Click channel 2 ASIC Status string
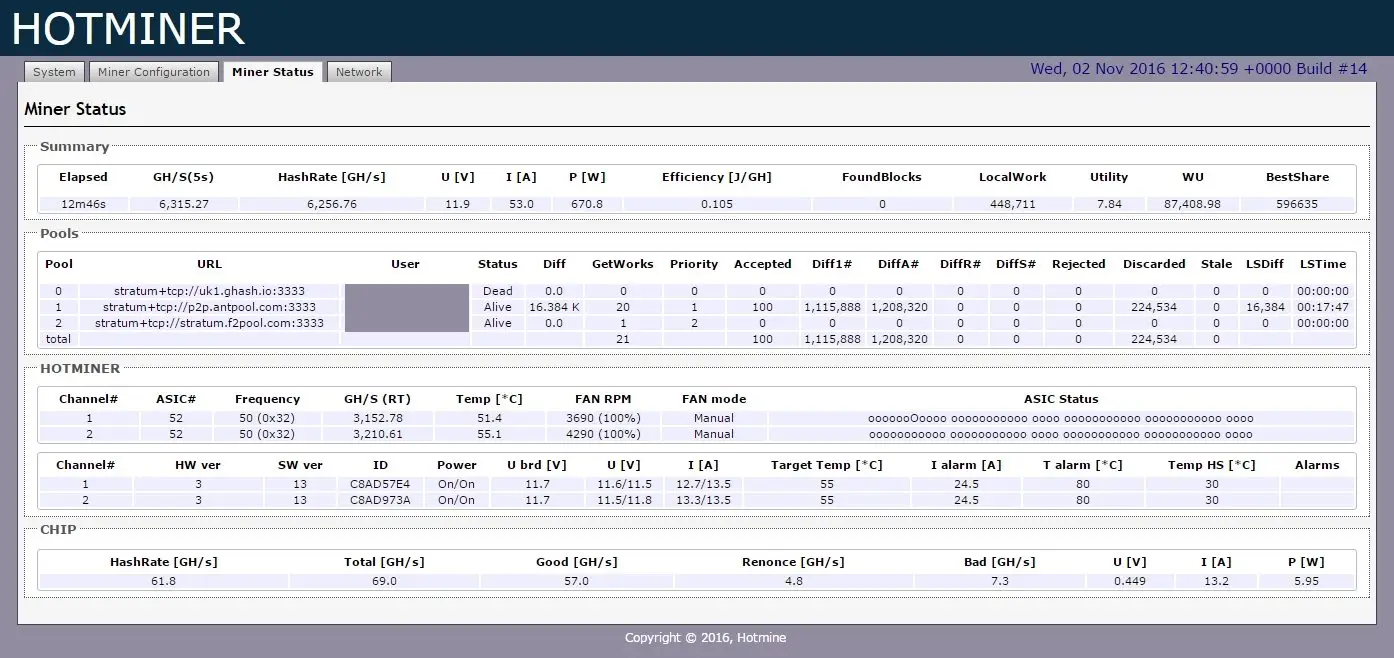The width and height of the screenshot is (1394, 658). (1060, 434)
